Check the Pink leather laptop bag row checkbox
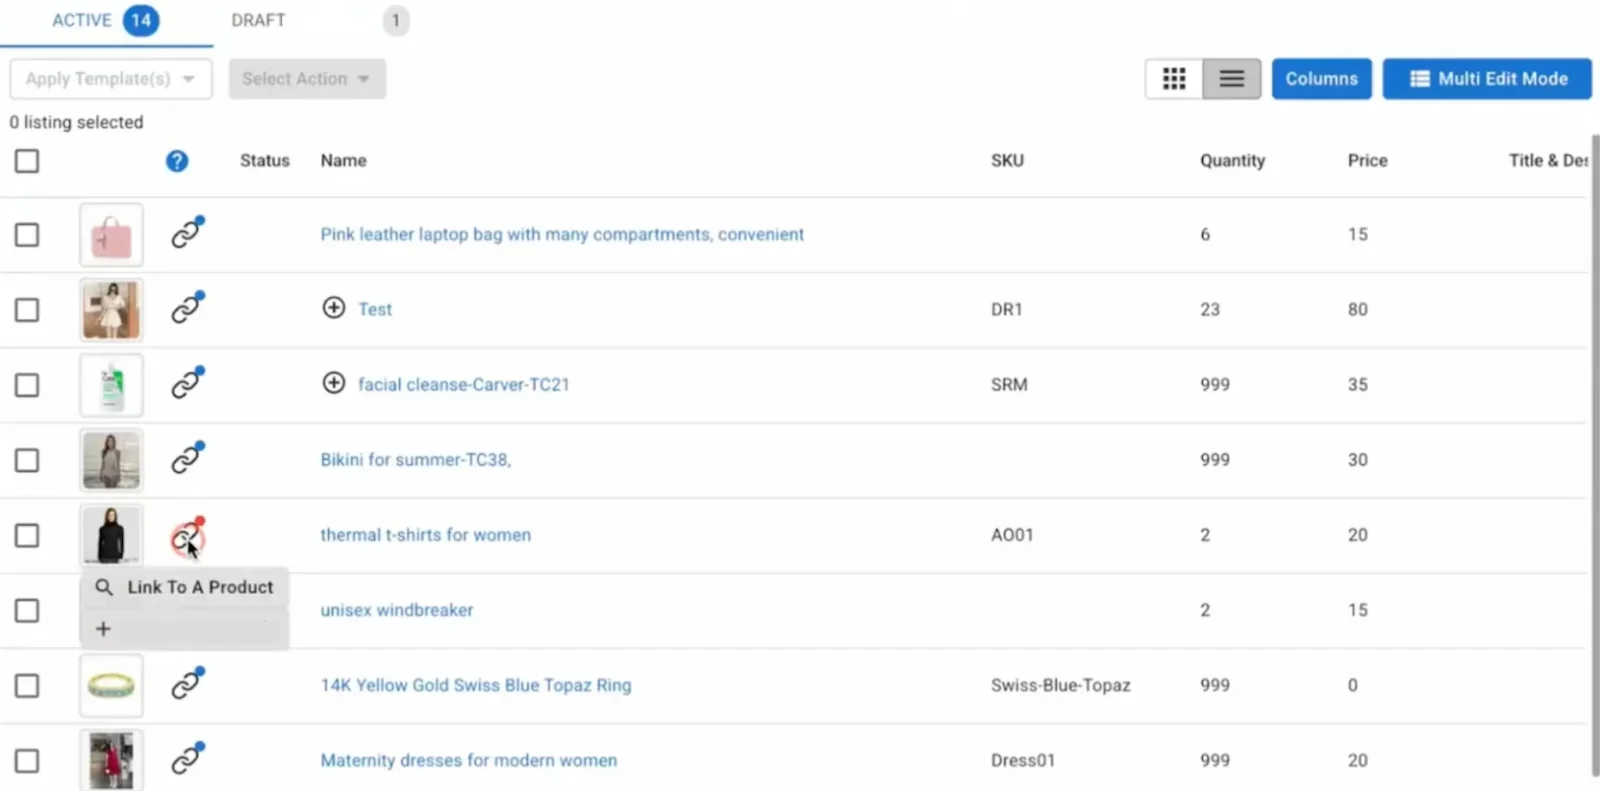The width and height of the screenshot is (1600, 791). pyautogui.click(x=27, y=235)
